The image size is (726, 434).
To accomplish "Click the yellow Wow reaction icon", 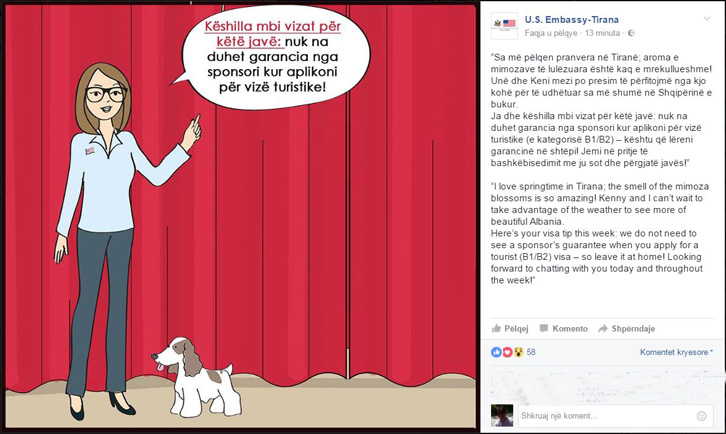I will coord(518,352).
